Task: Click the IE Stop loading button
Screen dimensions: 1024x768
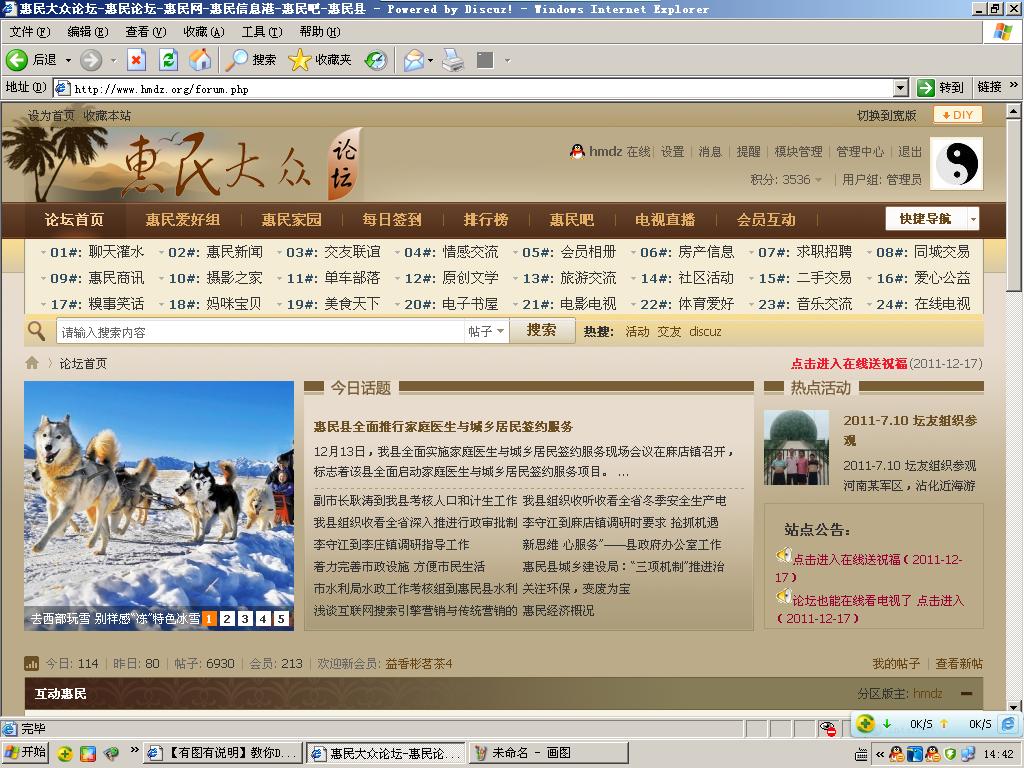Action: coord(136,60)
